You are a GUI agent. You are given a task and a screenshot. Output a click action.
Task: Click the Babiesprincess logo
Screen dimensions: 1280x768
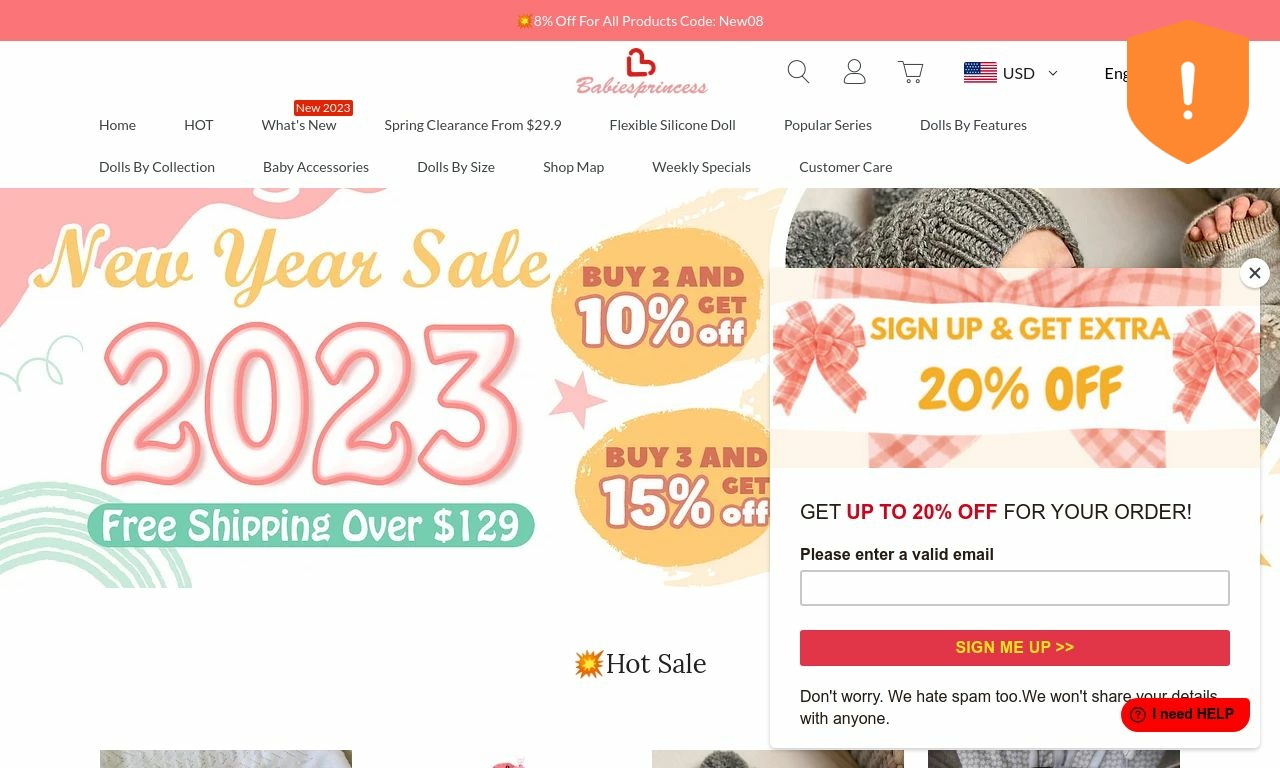pos(641,73)
